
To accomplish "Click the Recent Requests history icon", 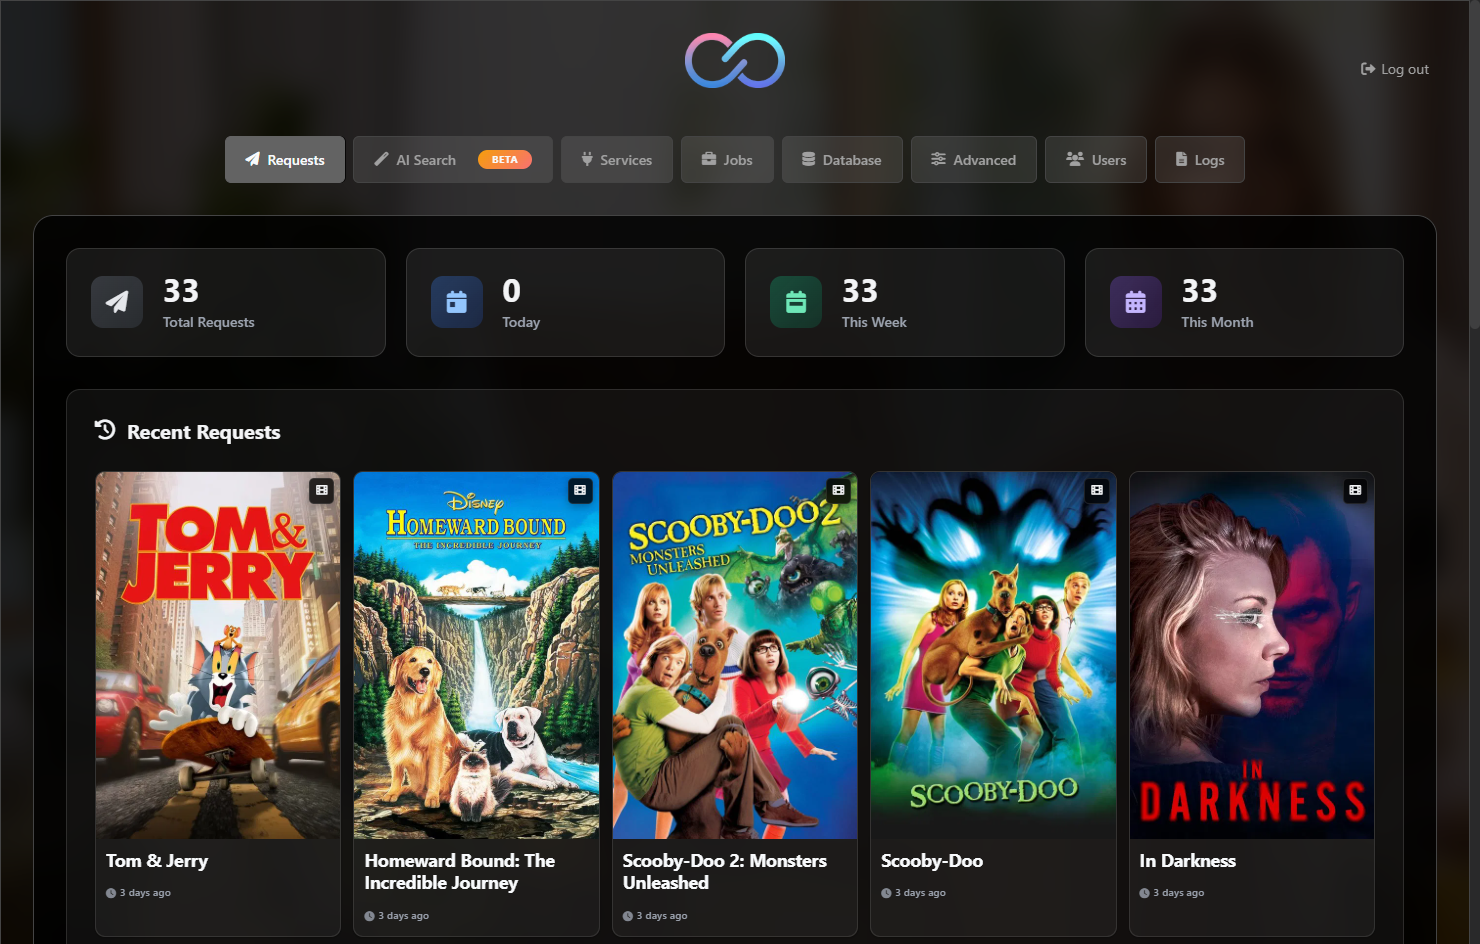I will point(105,430).
